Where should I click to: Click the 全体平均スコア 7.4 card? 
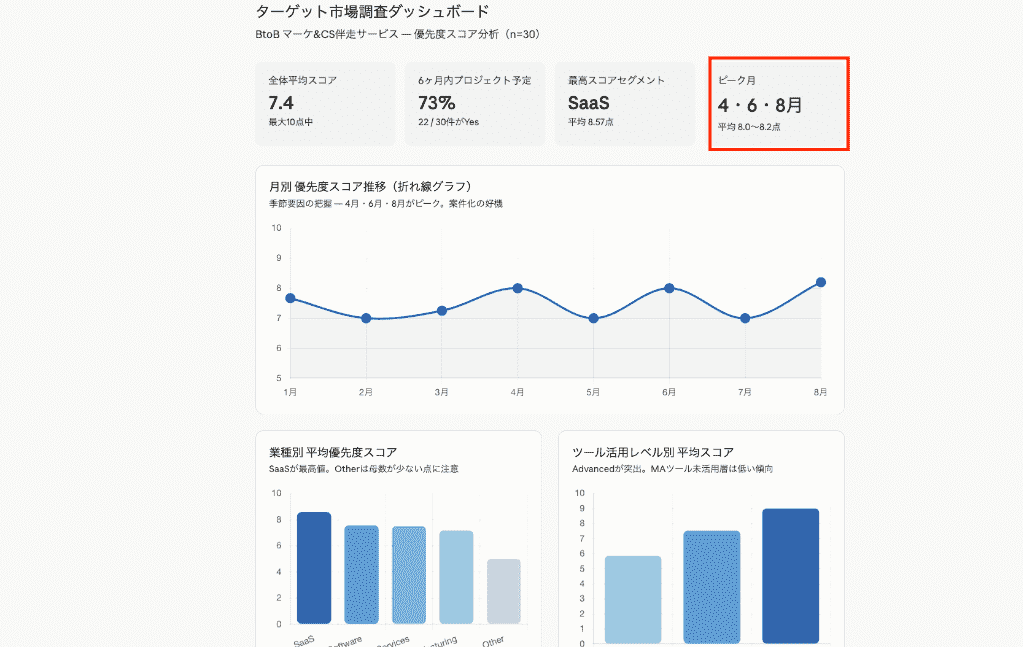(325, 104)
